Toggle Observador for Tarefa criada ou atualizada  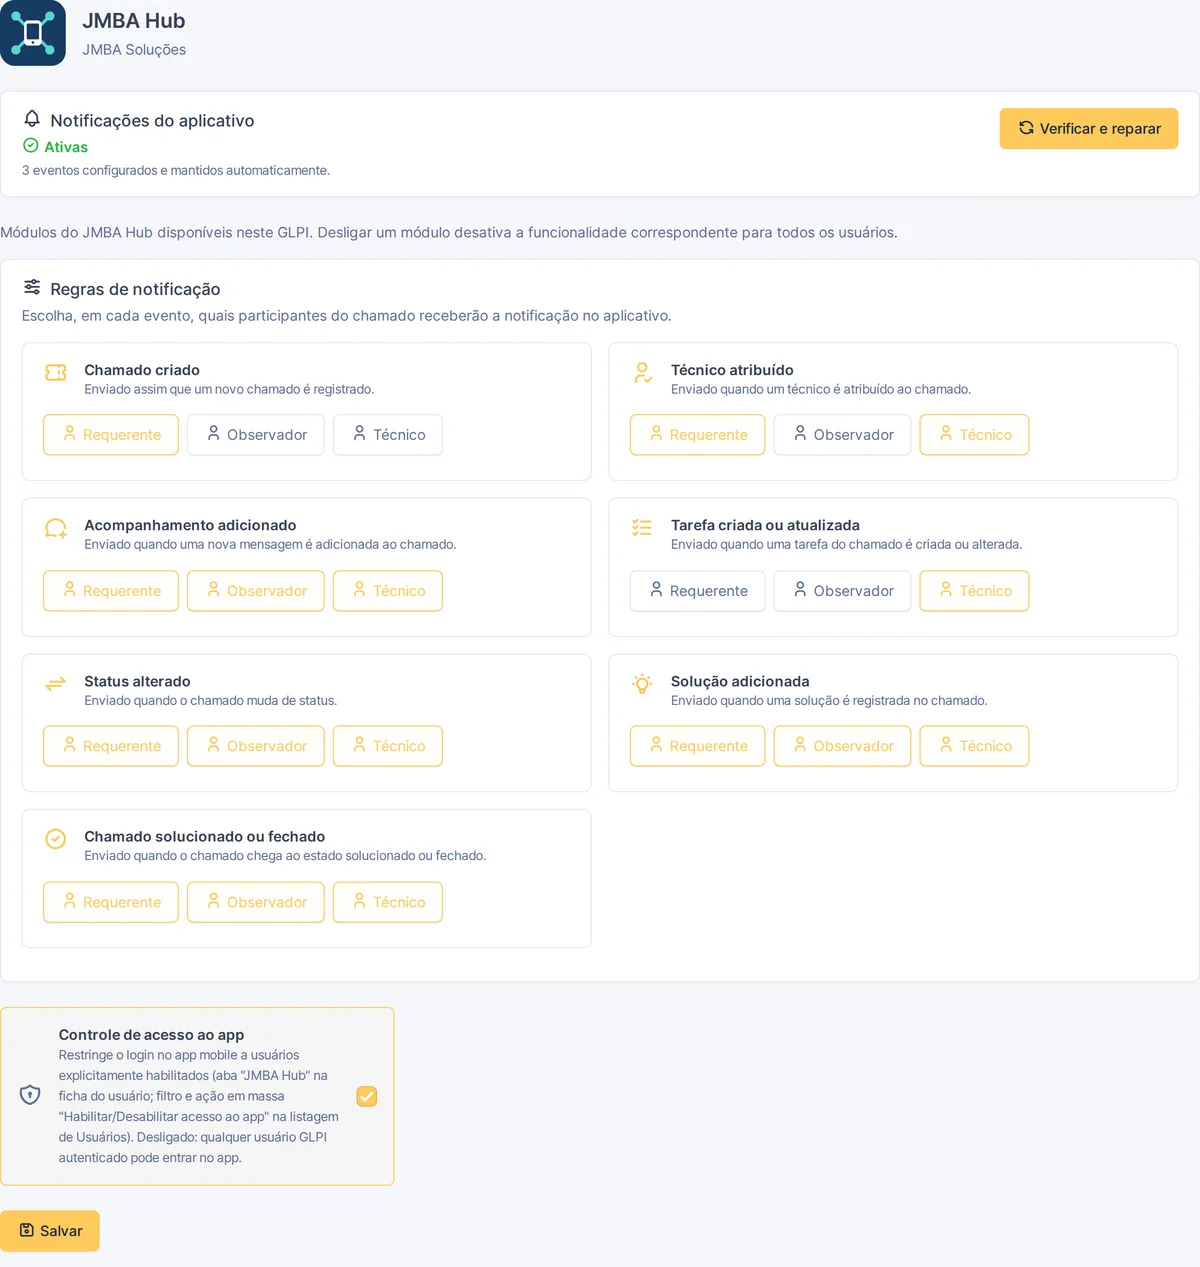[x=843, y=591]
